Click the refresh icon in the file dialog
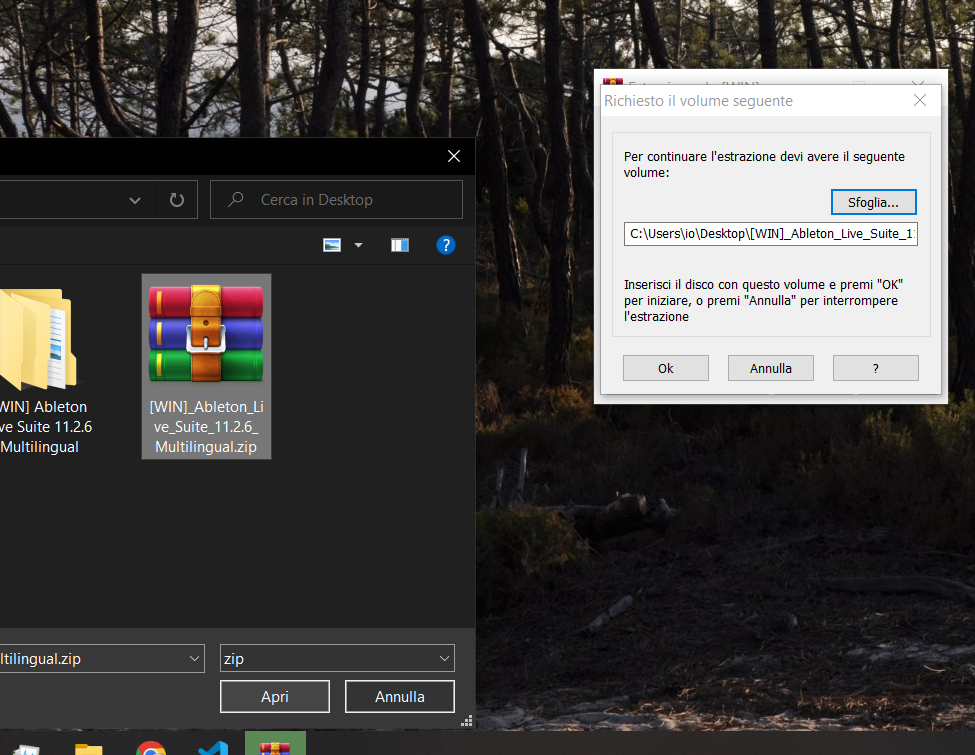The height and width of the screenshot is (755, 975). click(177, 200)
